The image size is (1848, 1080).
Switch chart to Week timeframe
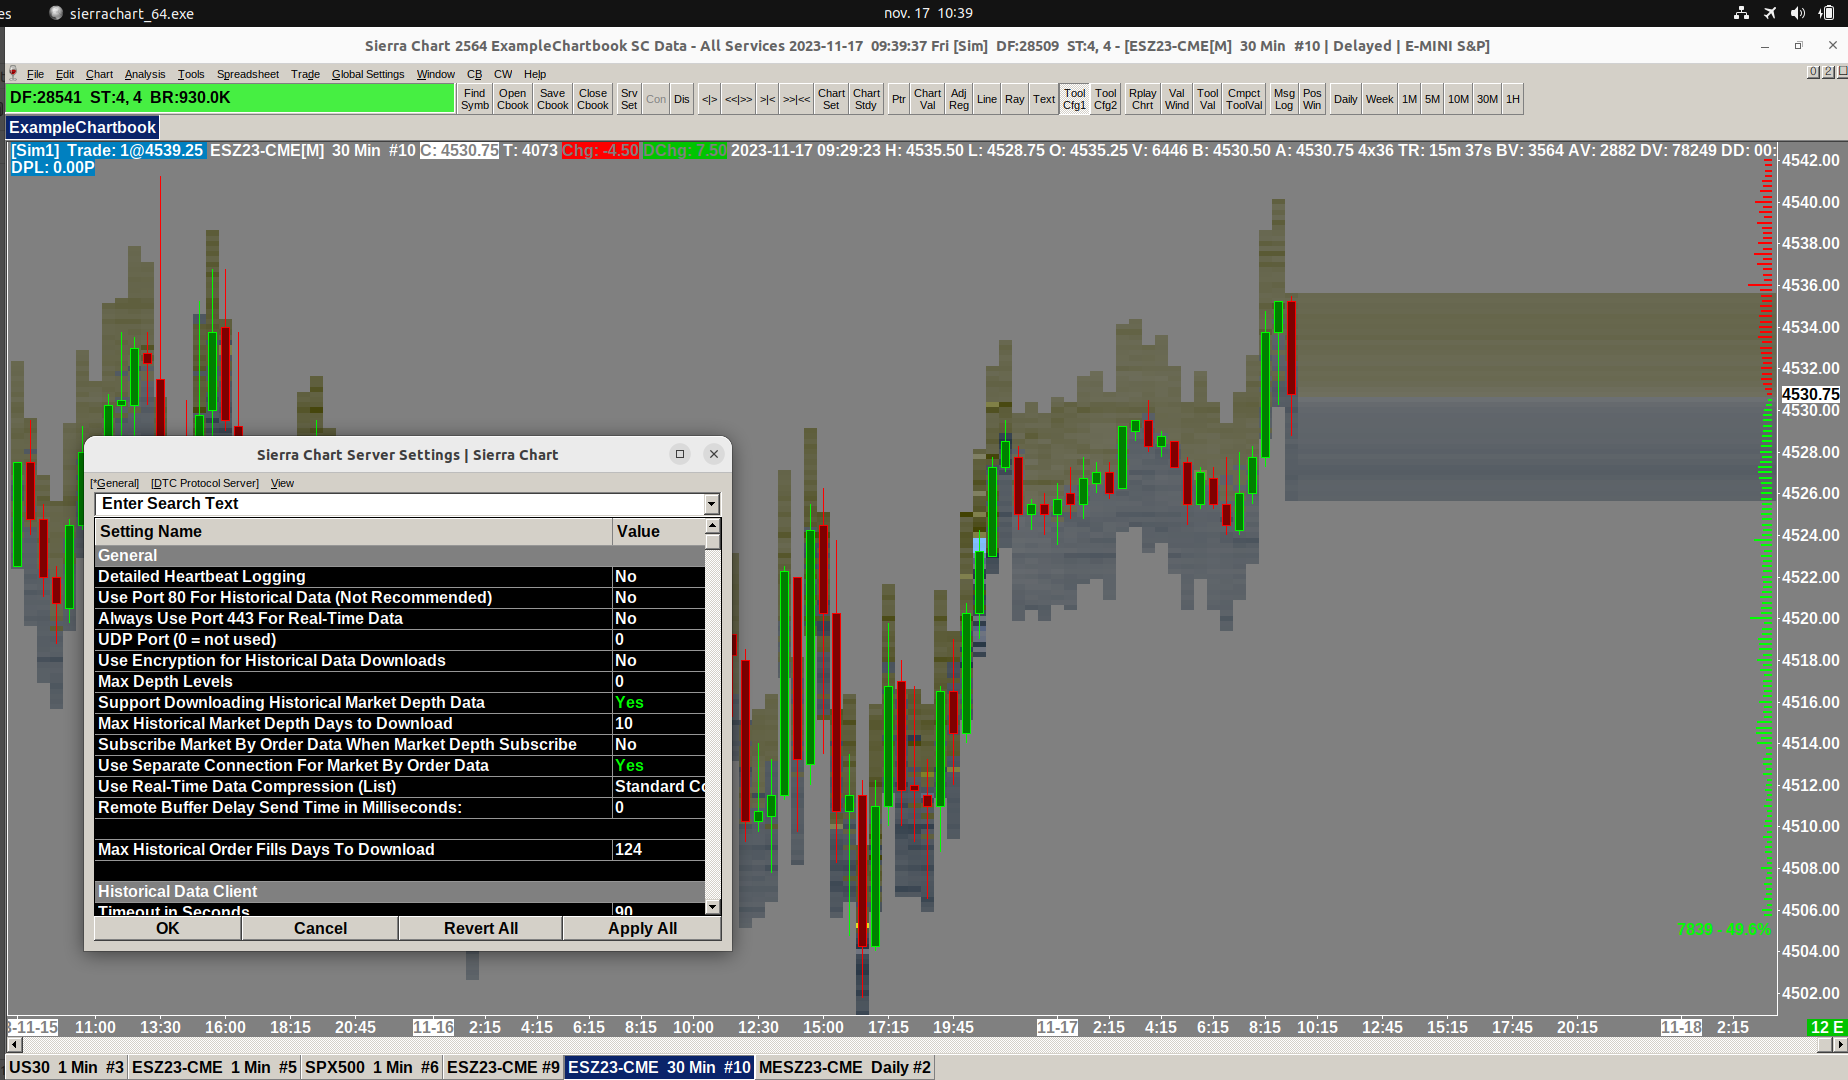1380,99
